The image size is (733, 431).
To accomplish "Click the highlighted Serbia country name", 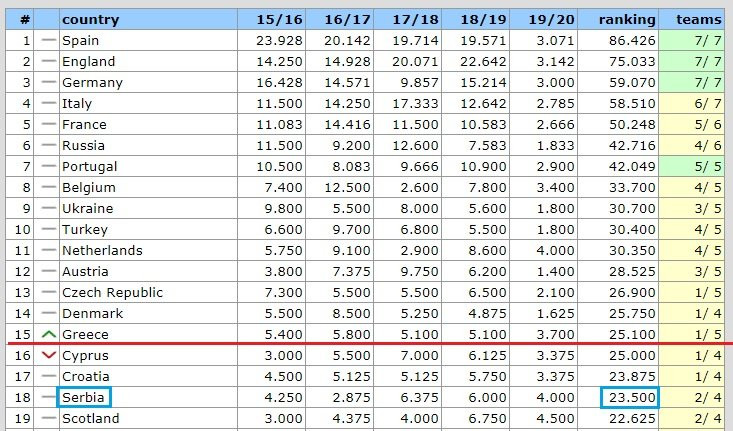I will (84, 397).
